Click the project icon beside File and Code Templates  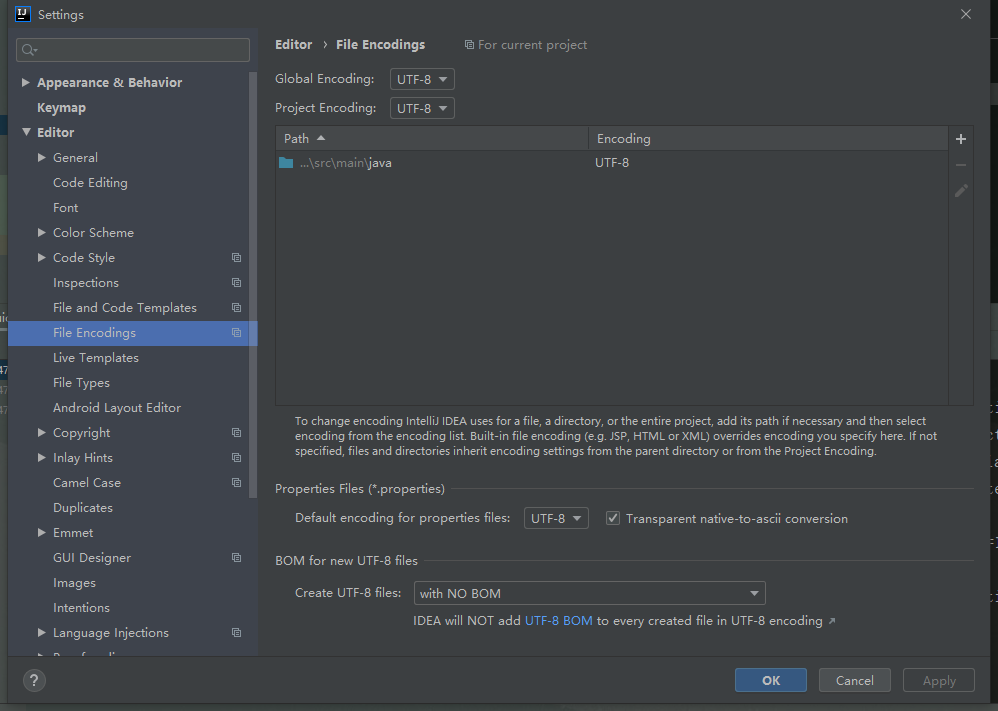pos(236,307)
